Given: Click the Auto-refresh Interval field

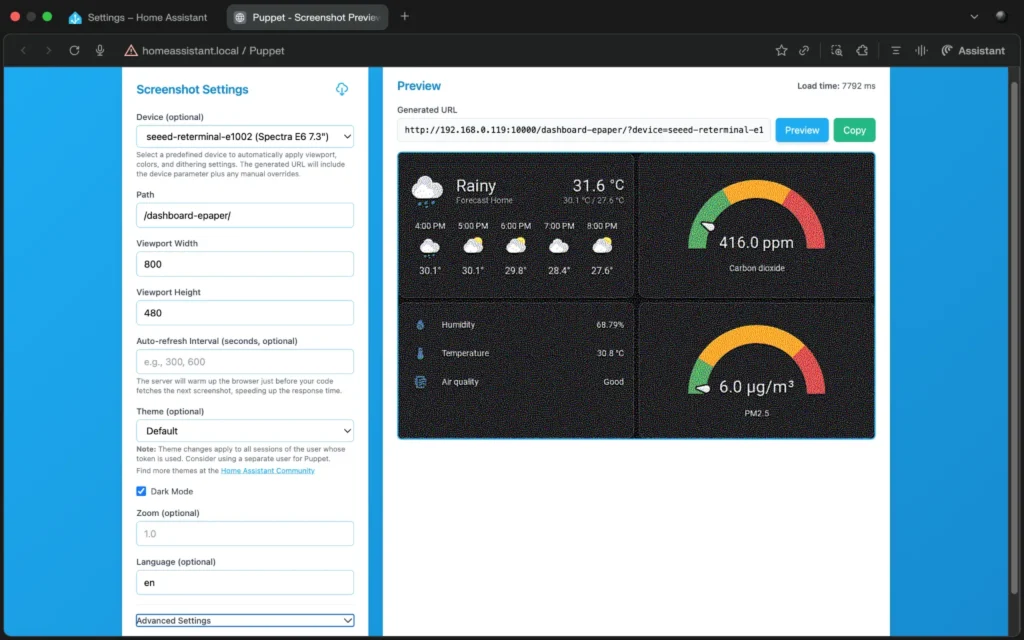Looking at the screenshot, I should 245,362.
